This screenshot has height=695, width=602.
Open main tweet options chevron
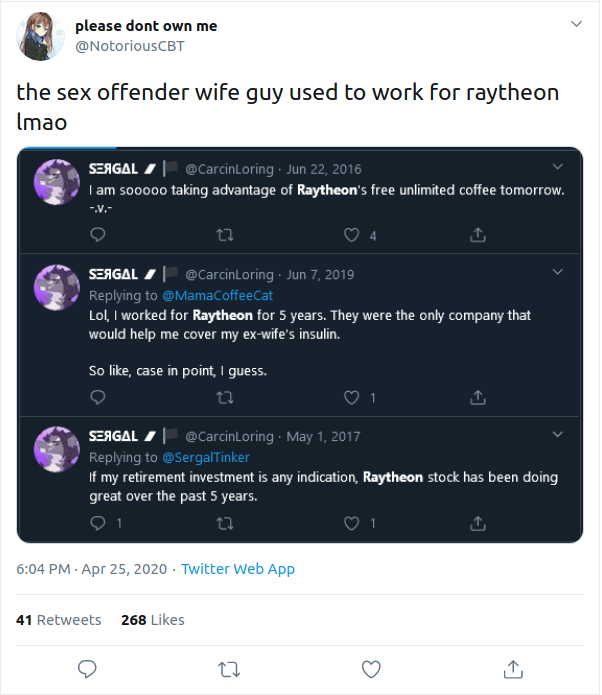[x=575, y=24]
